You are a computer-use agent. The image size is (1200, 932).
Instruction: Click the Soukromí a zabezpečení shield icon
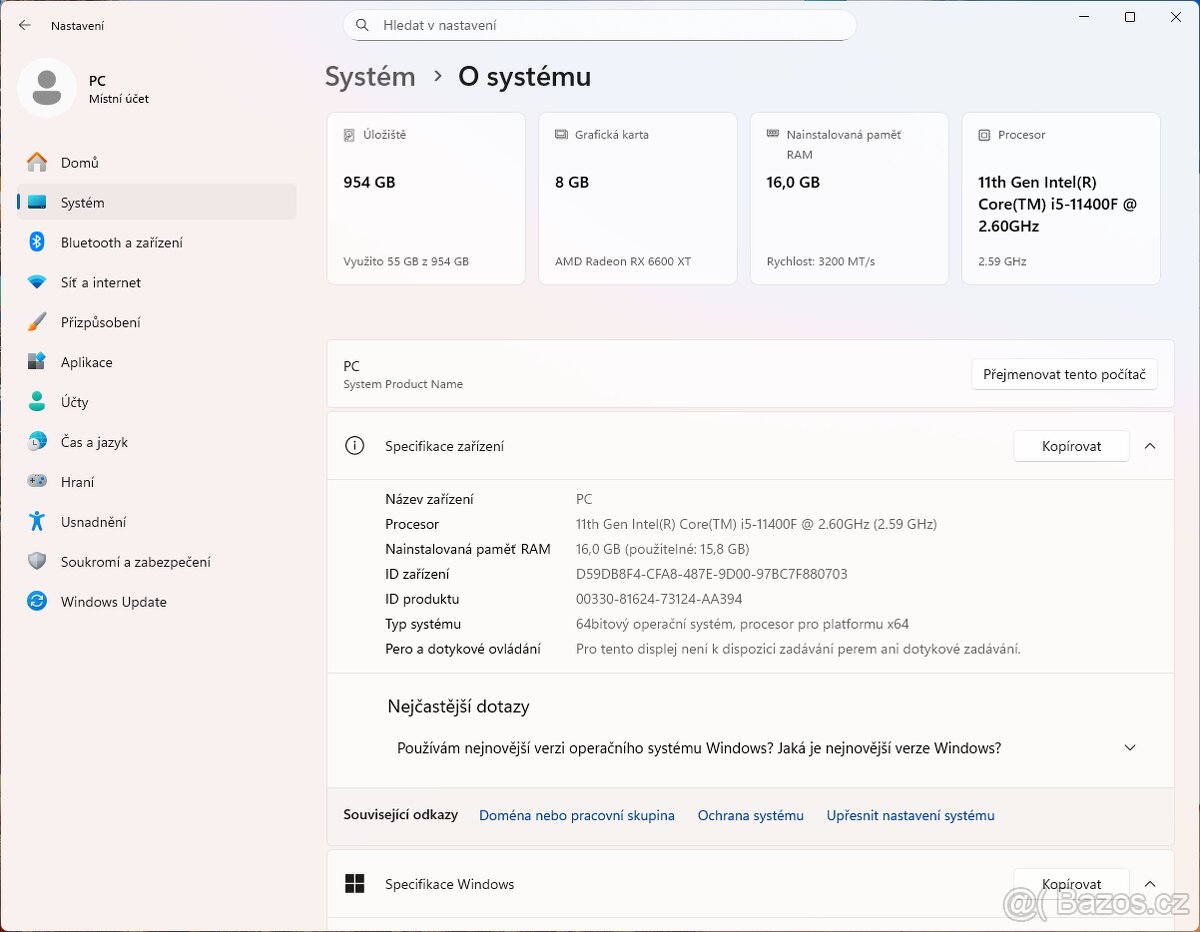click(x=37, y=561)
